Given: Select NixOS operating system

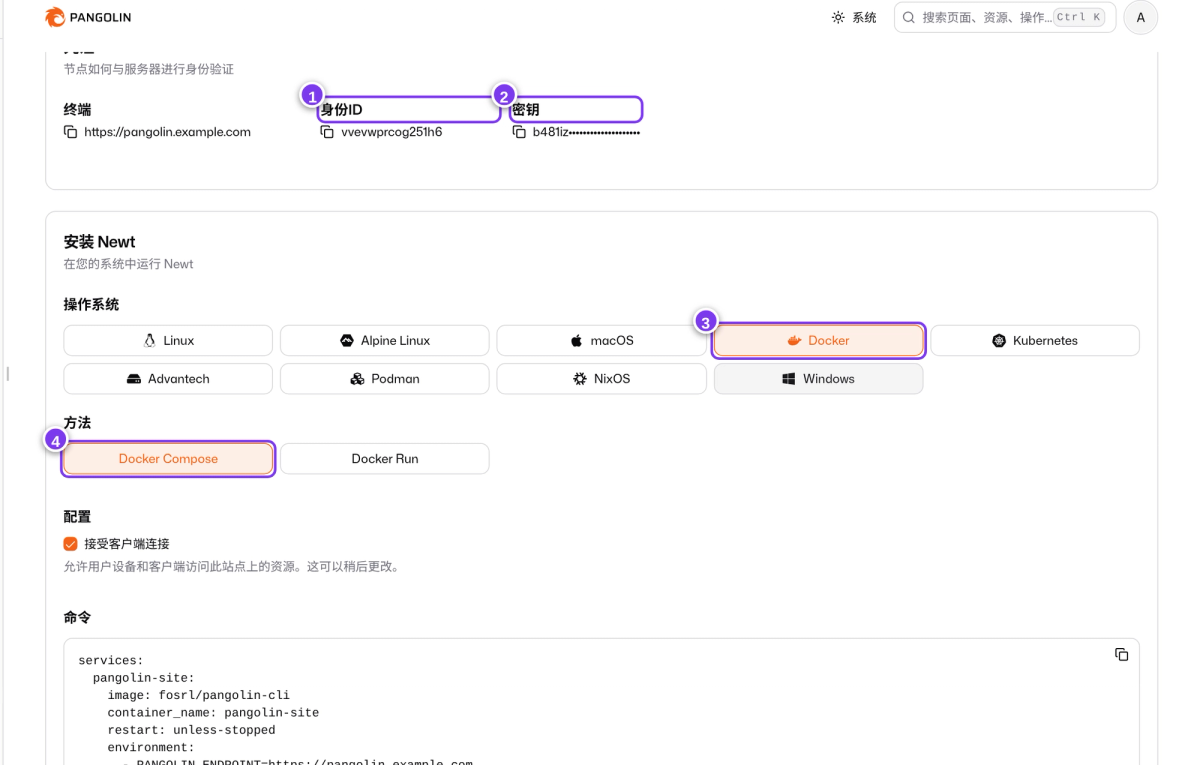Looking at the screenshot, I should pos(601,379).
